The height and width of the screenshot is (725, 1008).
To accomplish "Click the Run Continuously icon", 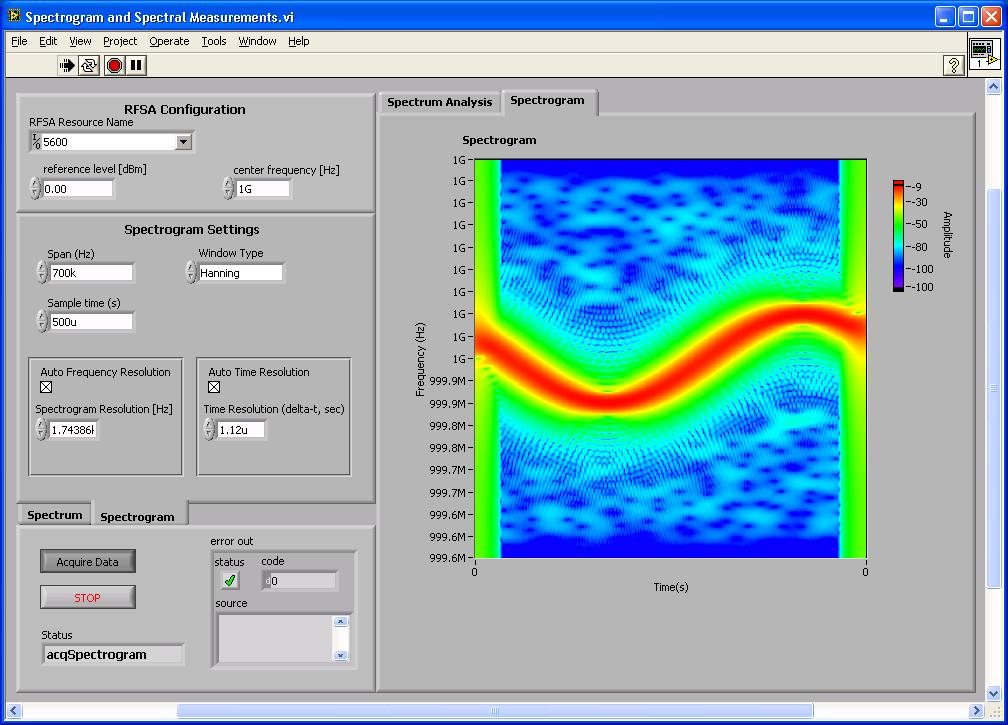I will [x=90, y=65].
